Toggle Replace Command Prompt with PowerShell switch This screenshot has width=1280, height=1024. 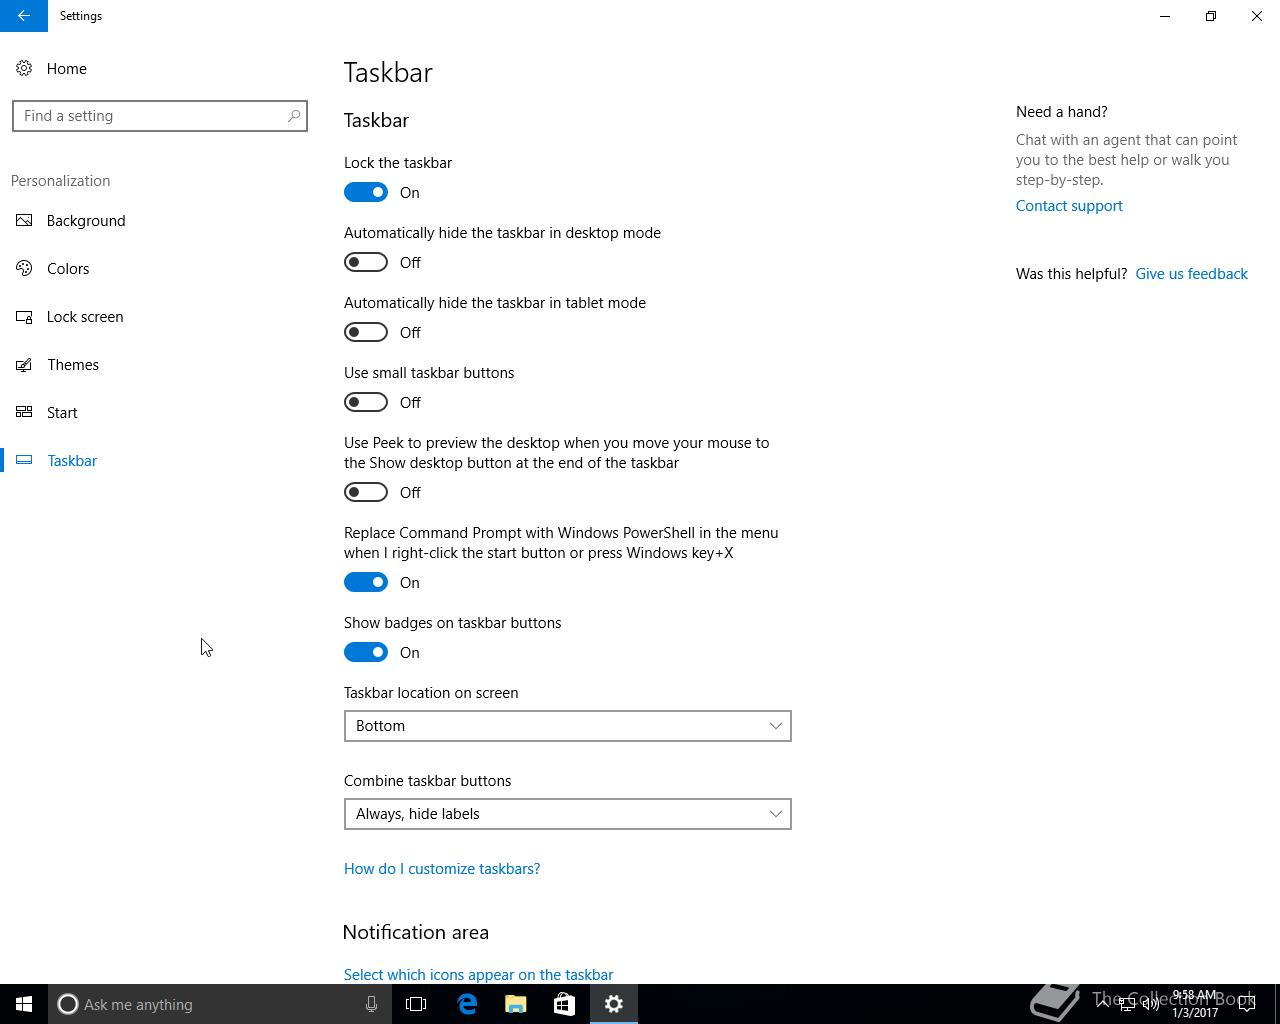tap(366, 582)
